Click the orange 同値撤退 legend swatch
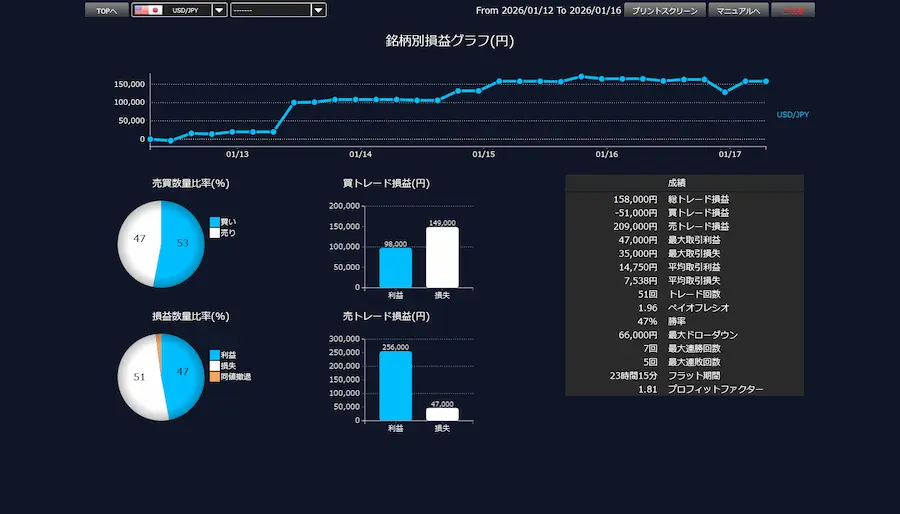The width and height of the screenshot is (900, 514). coord(215,377)
